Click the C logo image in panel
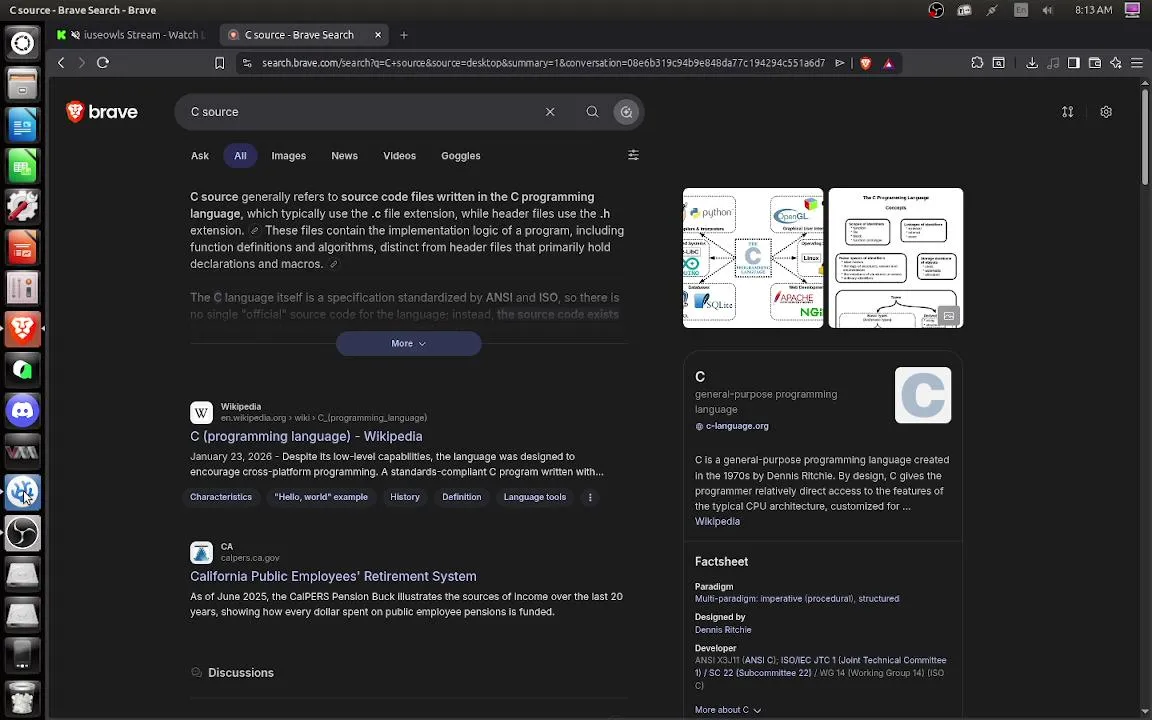The height and width of the screenshot is (720, 1152). 923,395
